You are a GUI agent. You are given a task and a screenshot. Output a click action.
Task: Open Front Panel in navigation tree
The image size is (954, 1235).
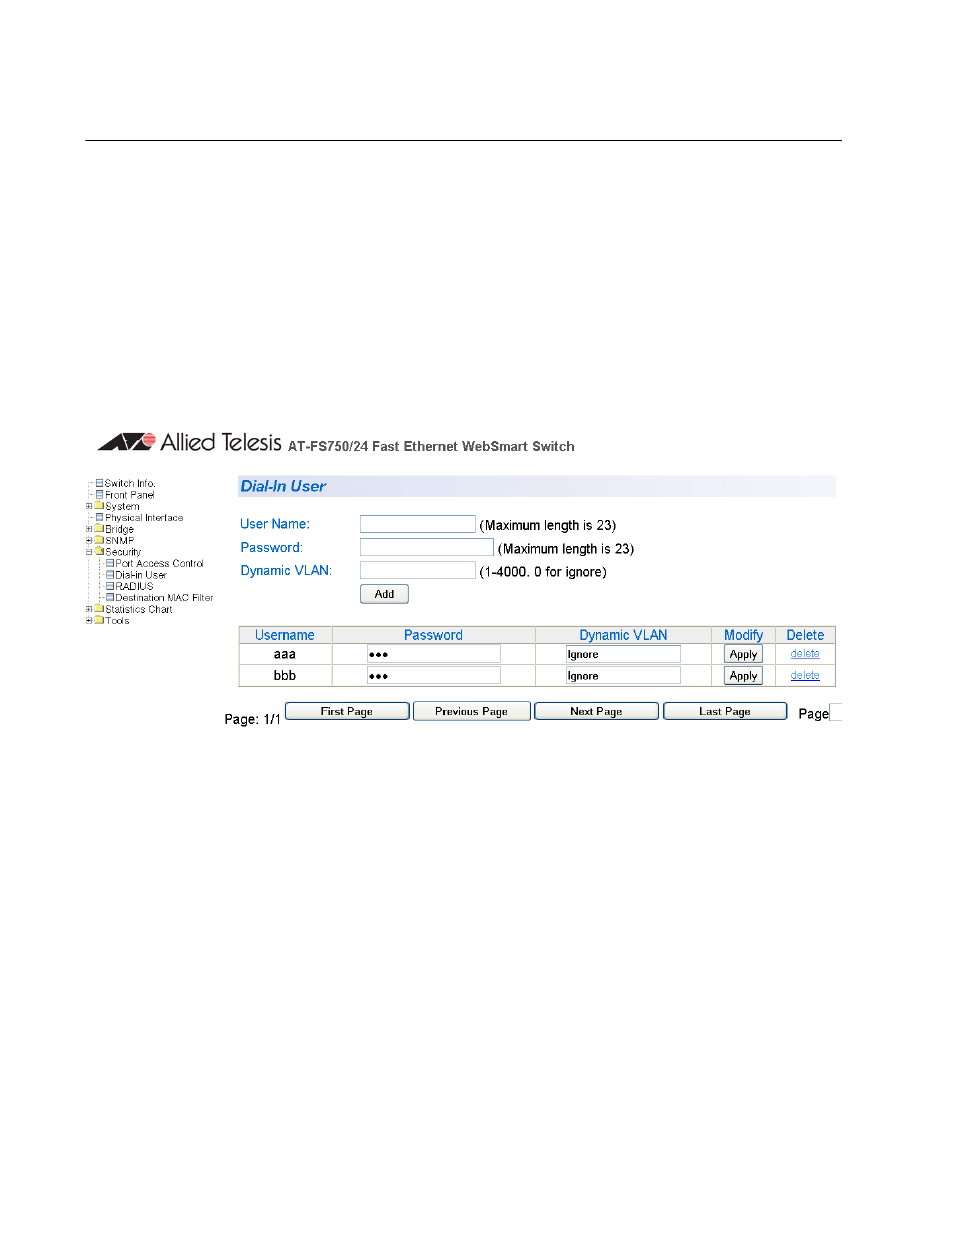130,495
